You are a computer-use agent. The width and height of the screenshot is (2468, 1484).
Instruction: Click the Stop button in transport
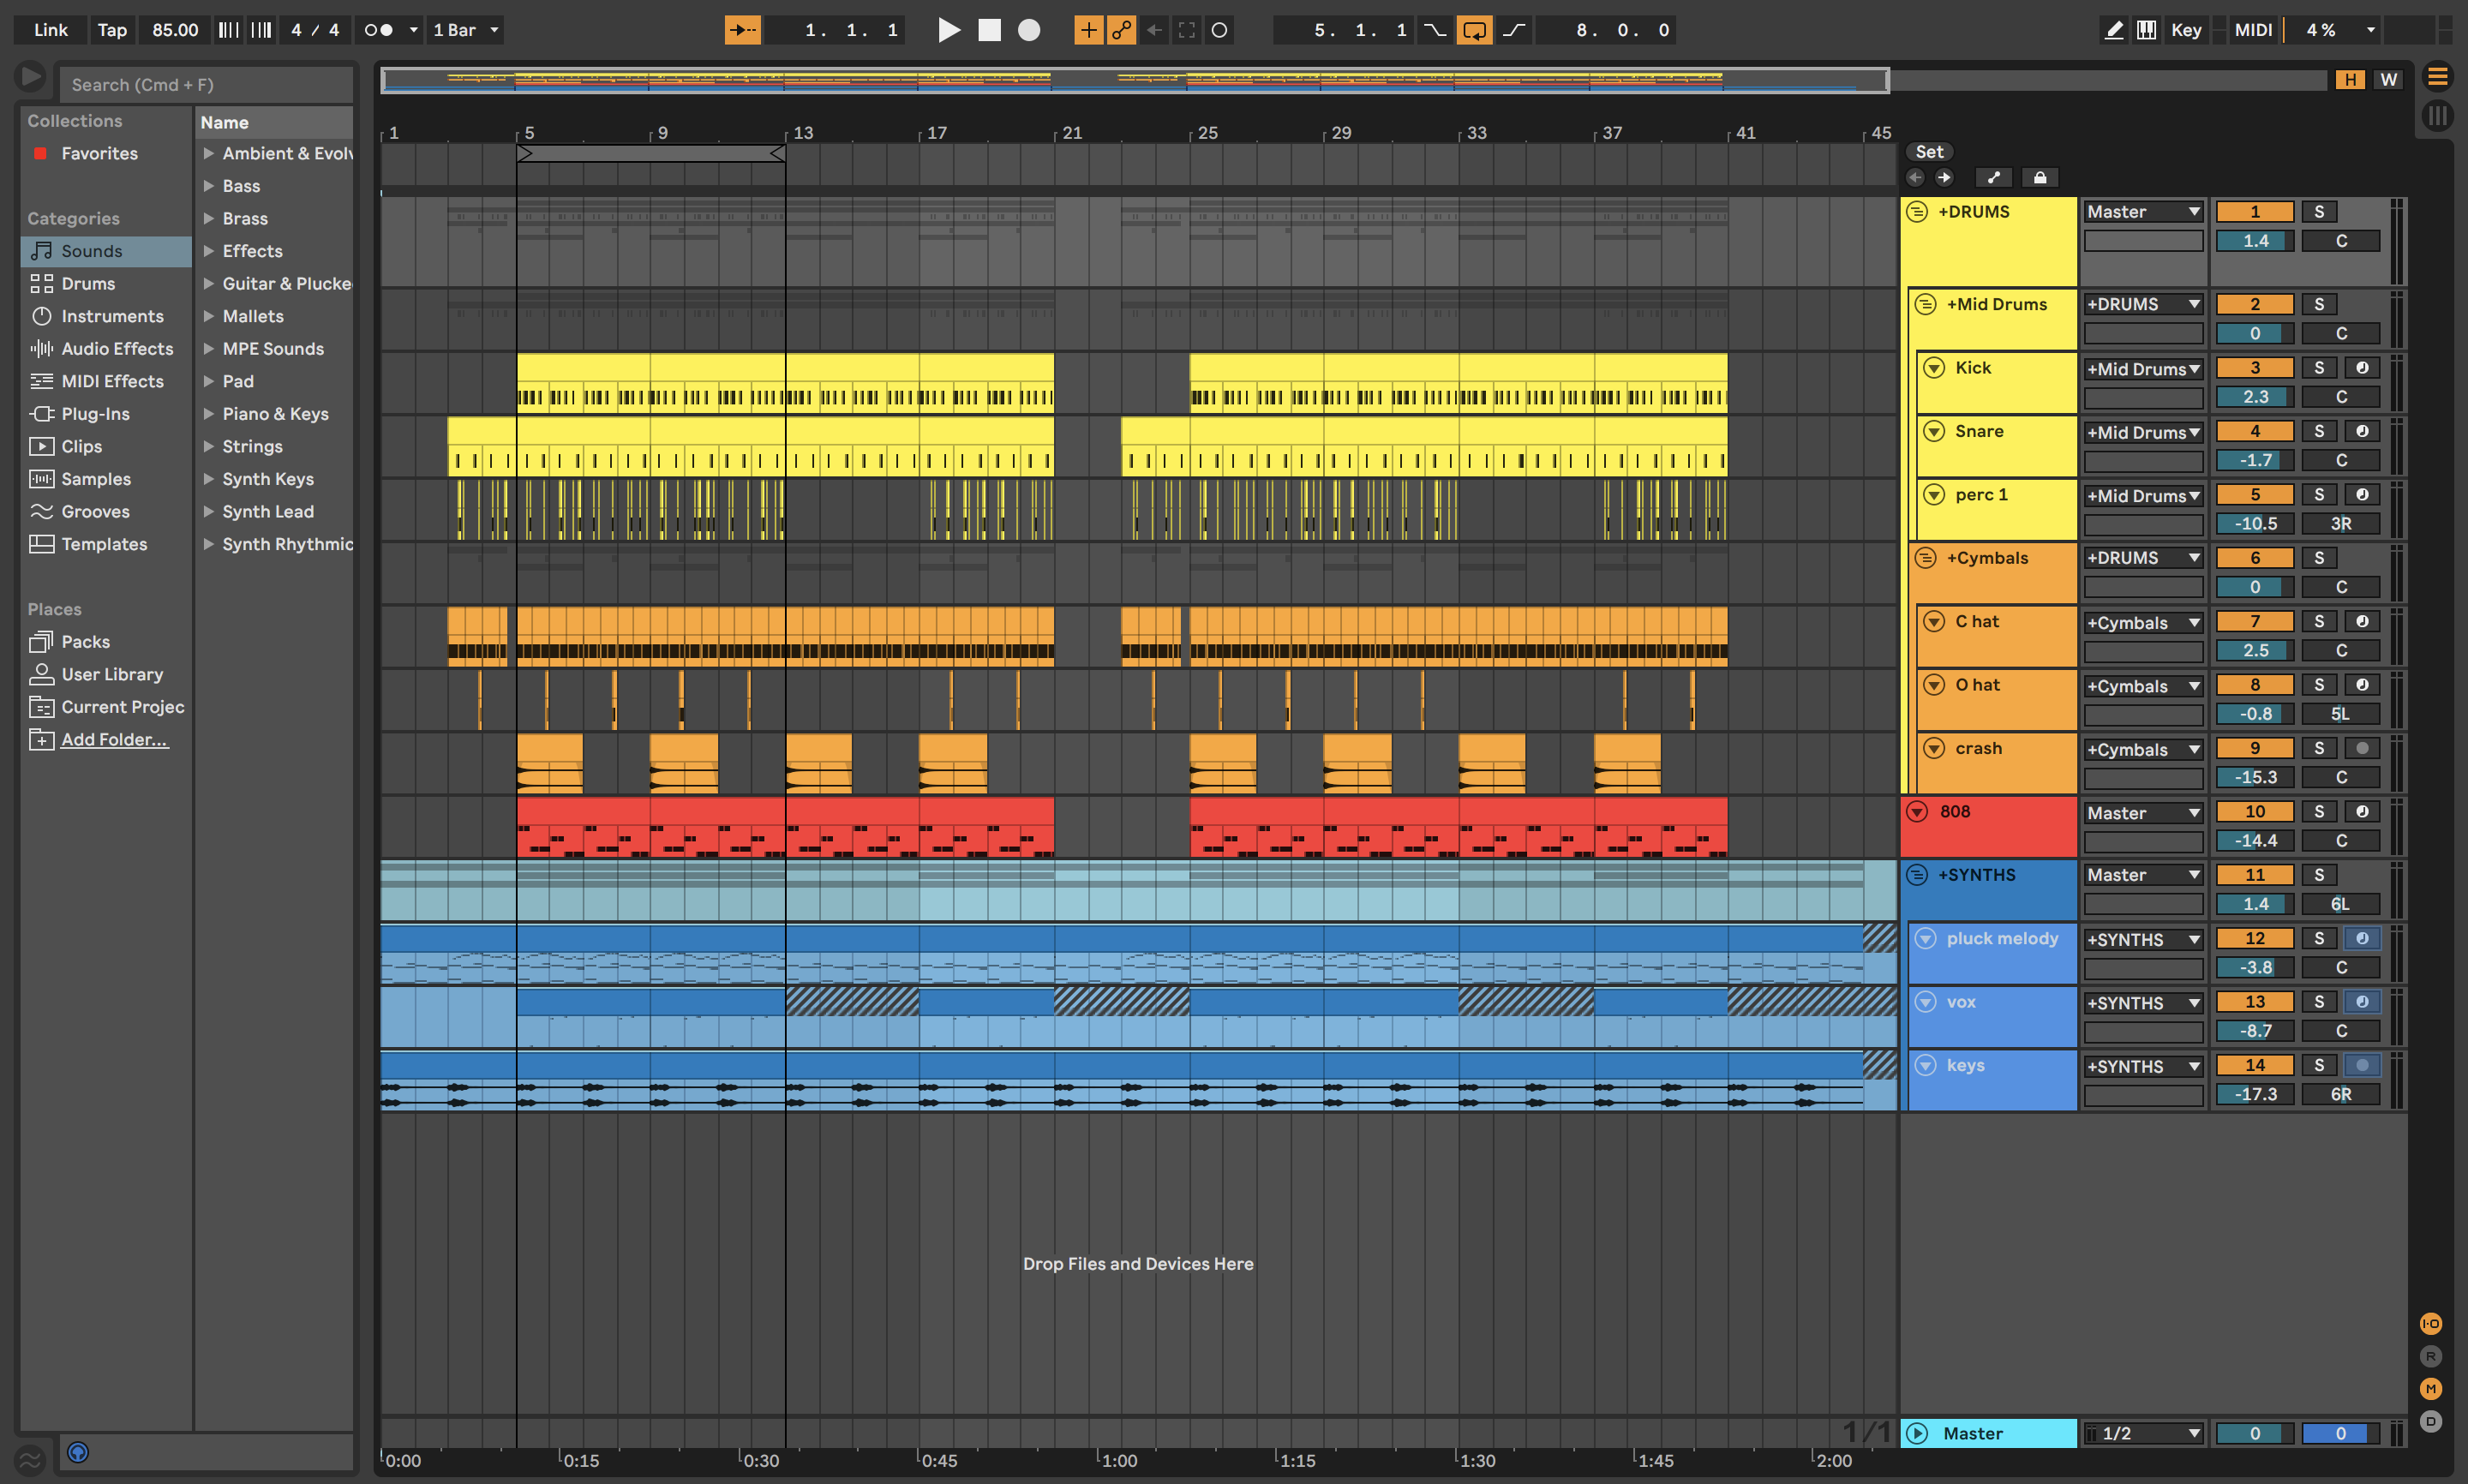coord(989,30)
